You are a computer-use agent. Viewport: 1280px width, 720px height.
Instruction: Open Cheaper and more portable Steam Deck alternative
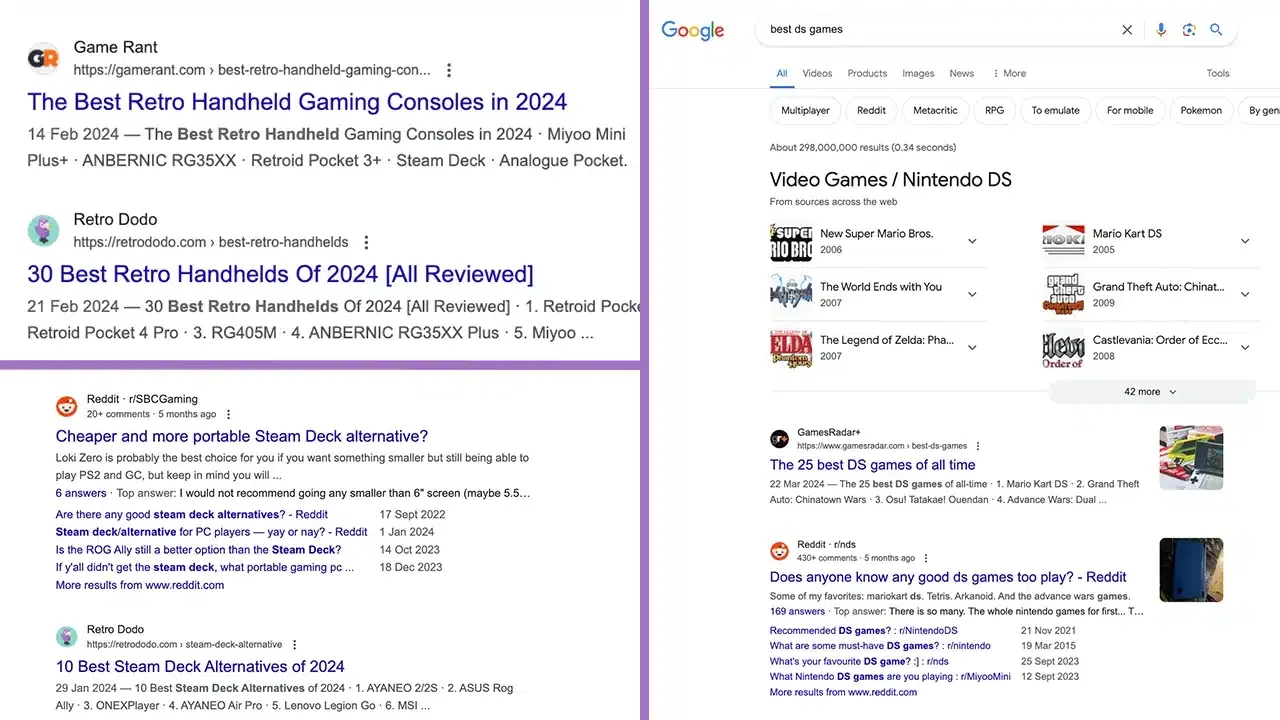(x=242, y=436)
